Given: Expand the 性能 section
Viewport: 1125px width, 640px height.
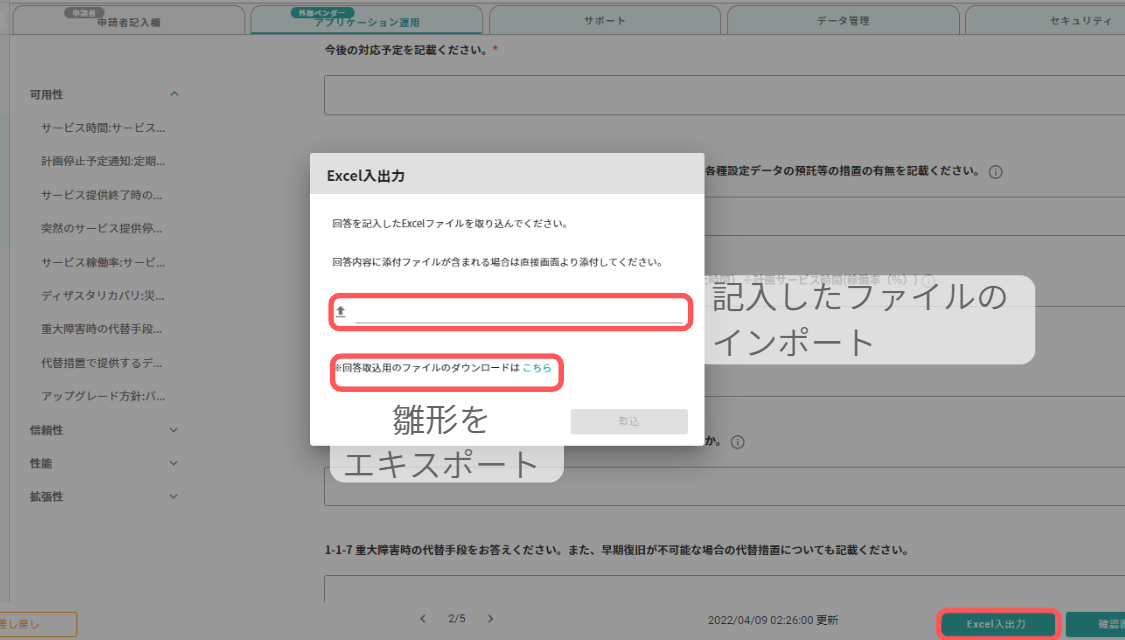Looking at the screenshot, I should click(x=173, y=462).
